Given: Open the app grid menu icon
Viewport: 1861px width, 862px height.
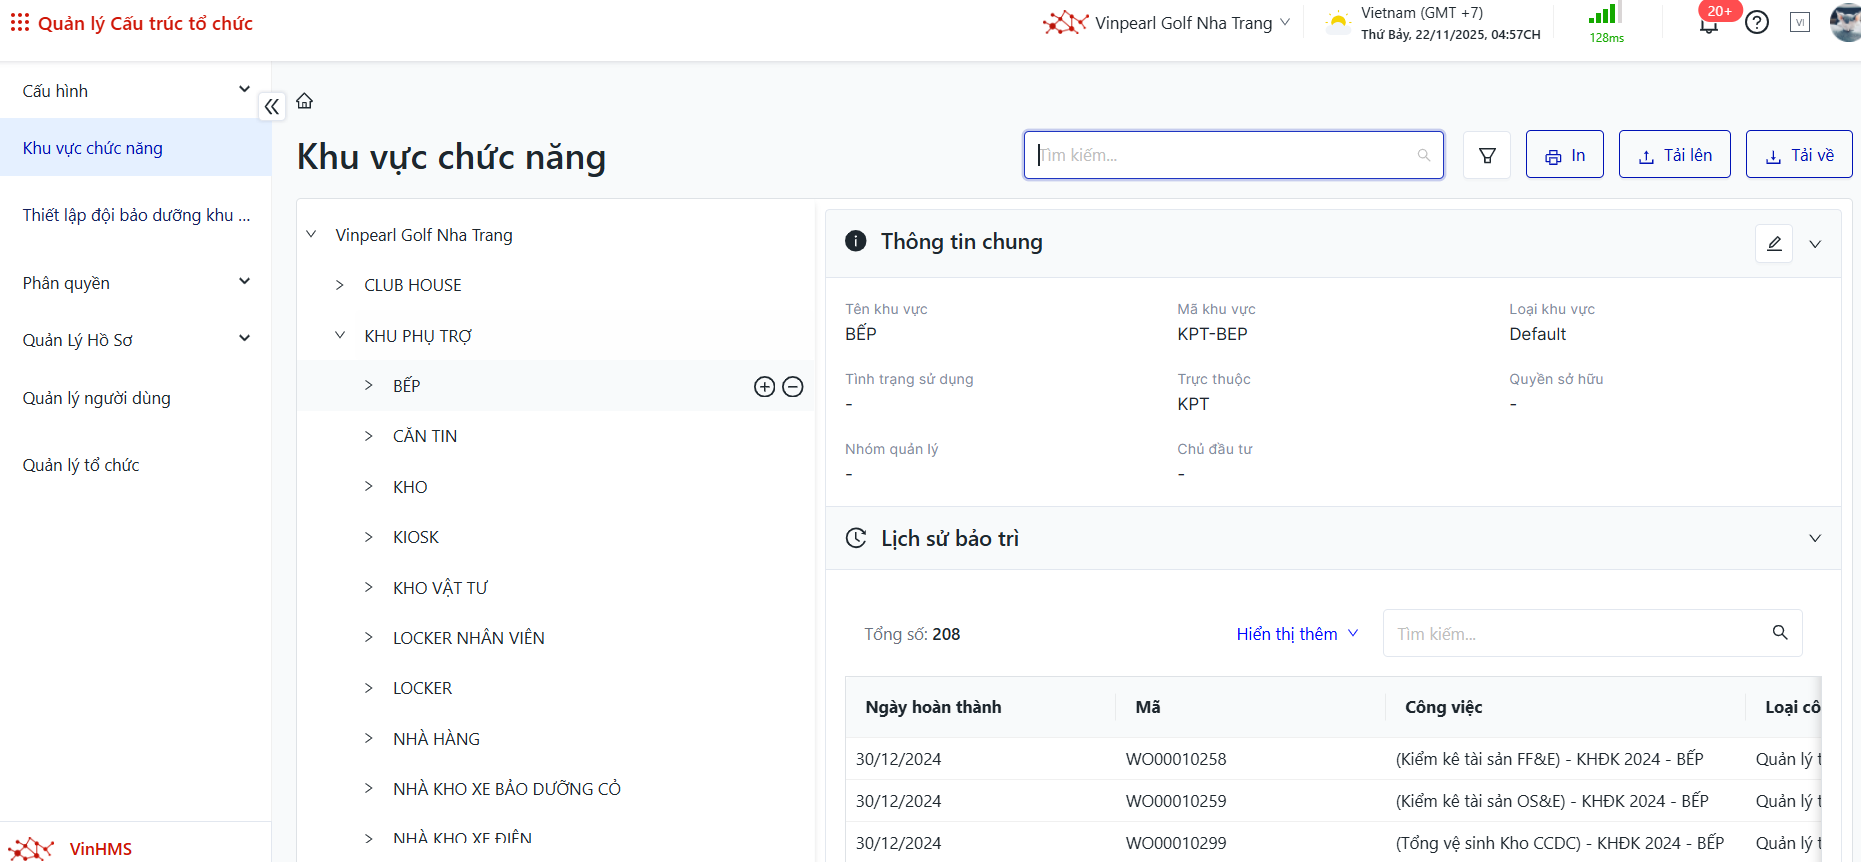Looking at the screenshot, I should pos(19,22).
